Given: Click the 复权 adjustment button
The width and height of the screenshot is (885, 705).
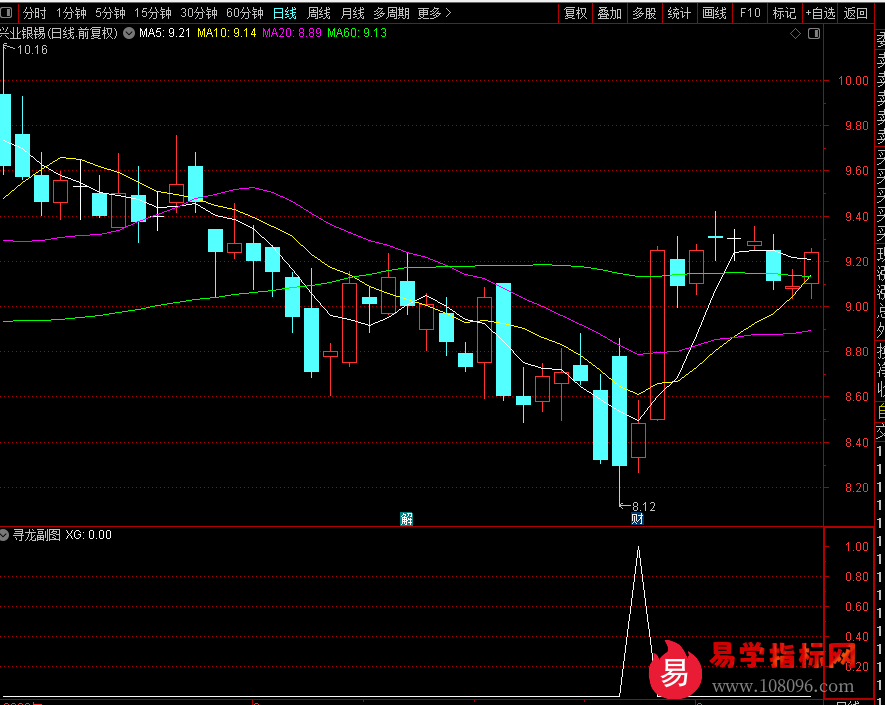Looking at the screenshot, I should point(576,13).
